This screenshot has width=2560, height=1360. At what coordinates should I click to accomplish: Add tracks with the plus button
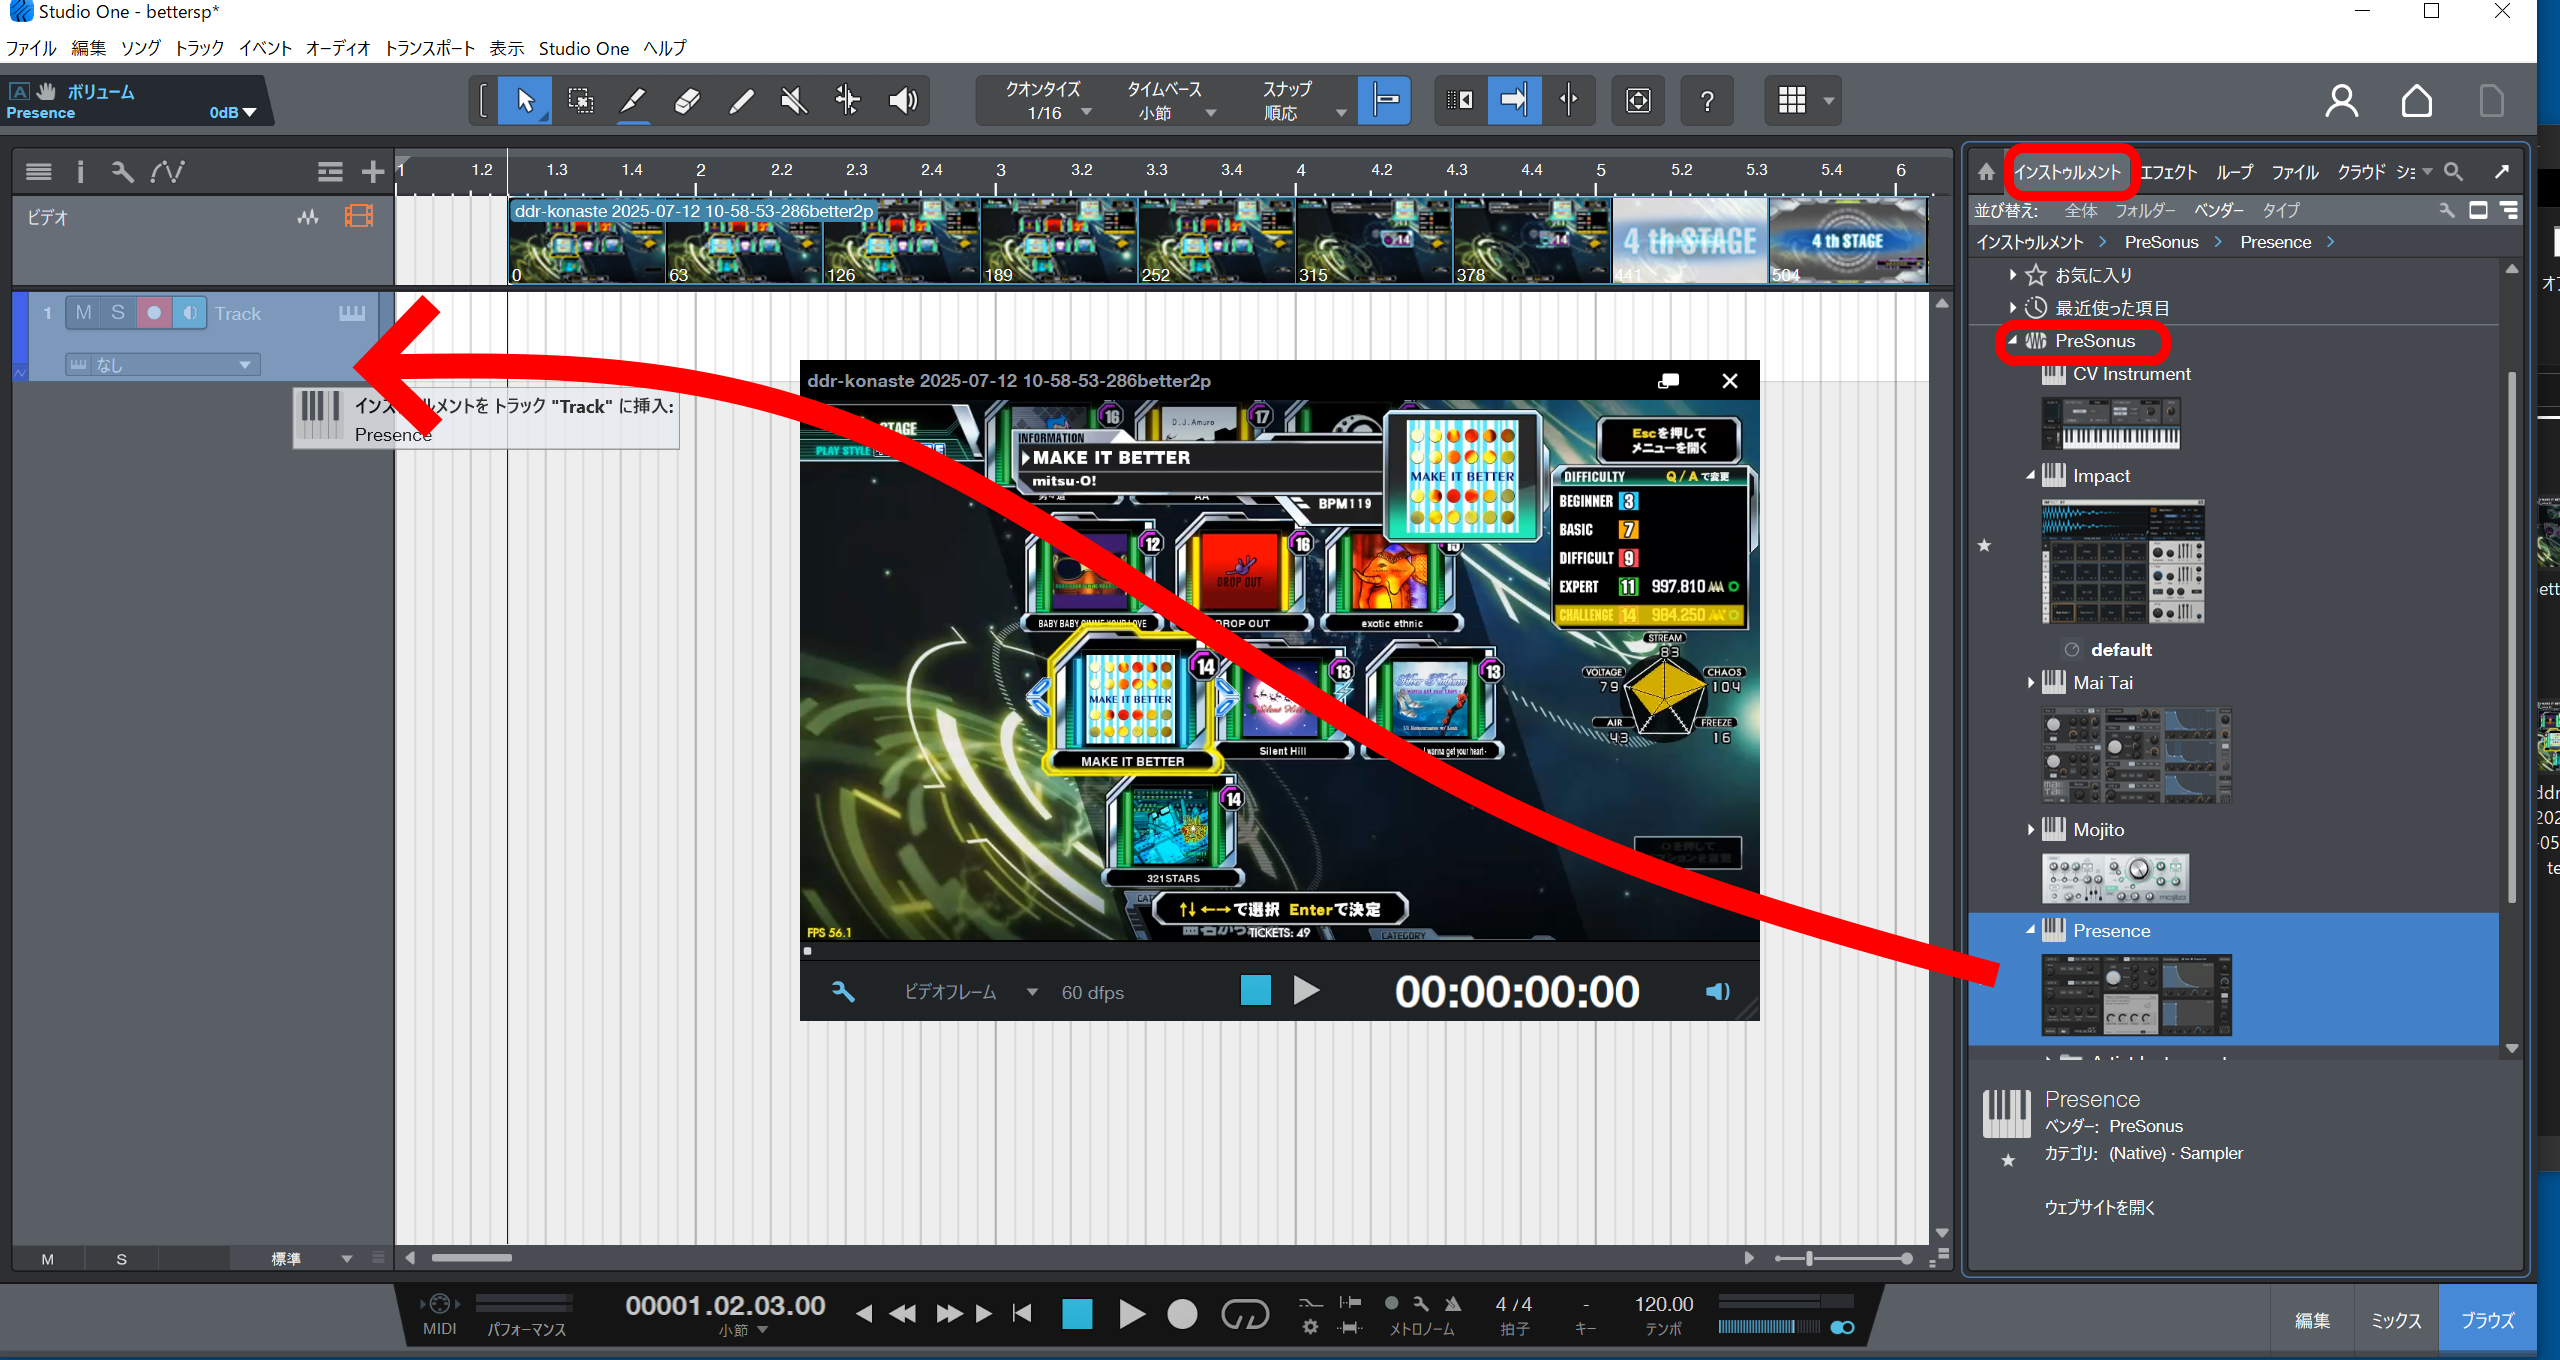coord(372,172)
